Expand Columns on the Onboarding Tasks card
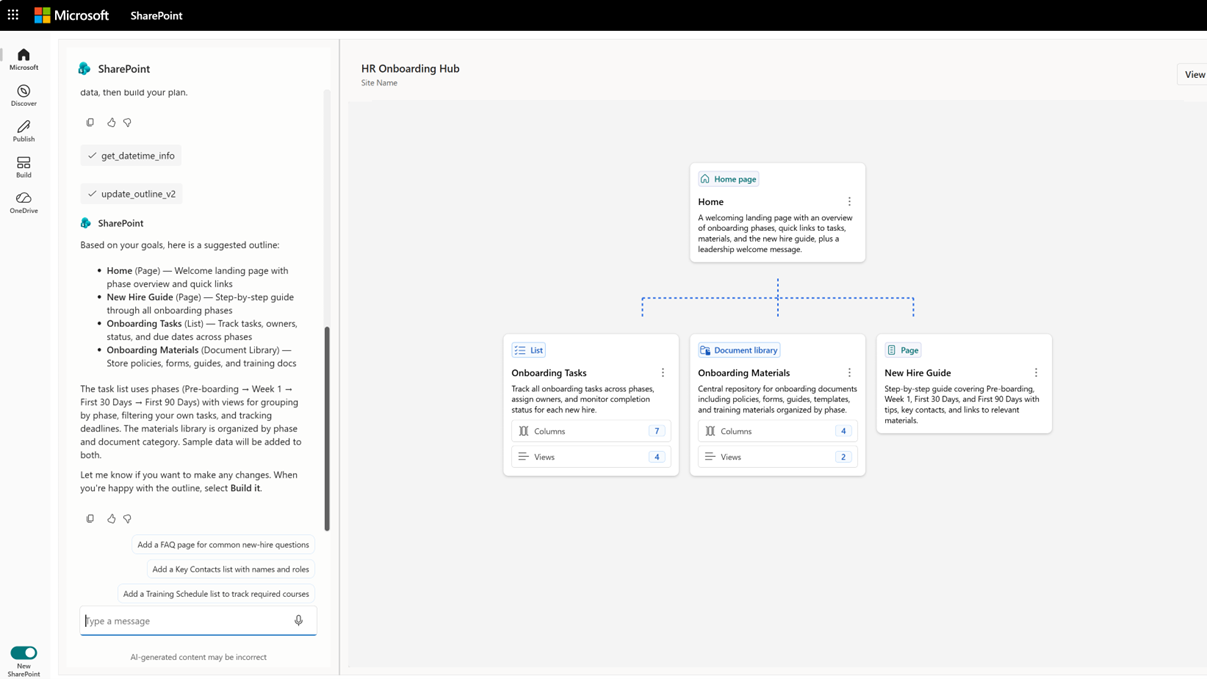 590,430
